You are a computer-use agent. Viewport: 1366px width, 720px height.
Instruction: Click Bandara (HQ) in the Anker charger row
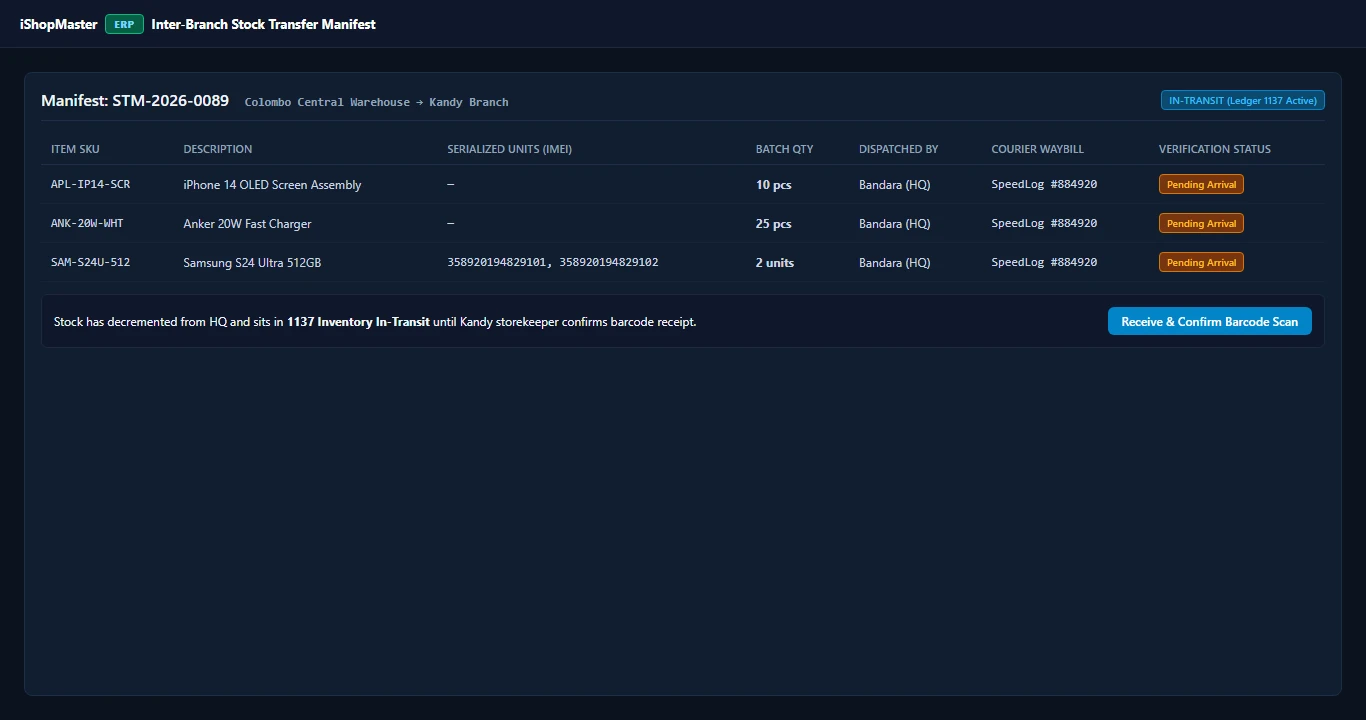tap(895, 224)
